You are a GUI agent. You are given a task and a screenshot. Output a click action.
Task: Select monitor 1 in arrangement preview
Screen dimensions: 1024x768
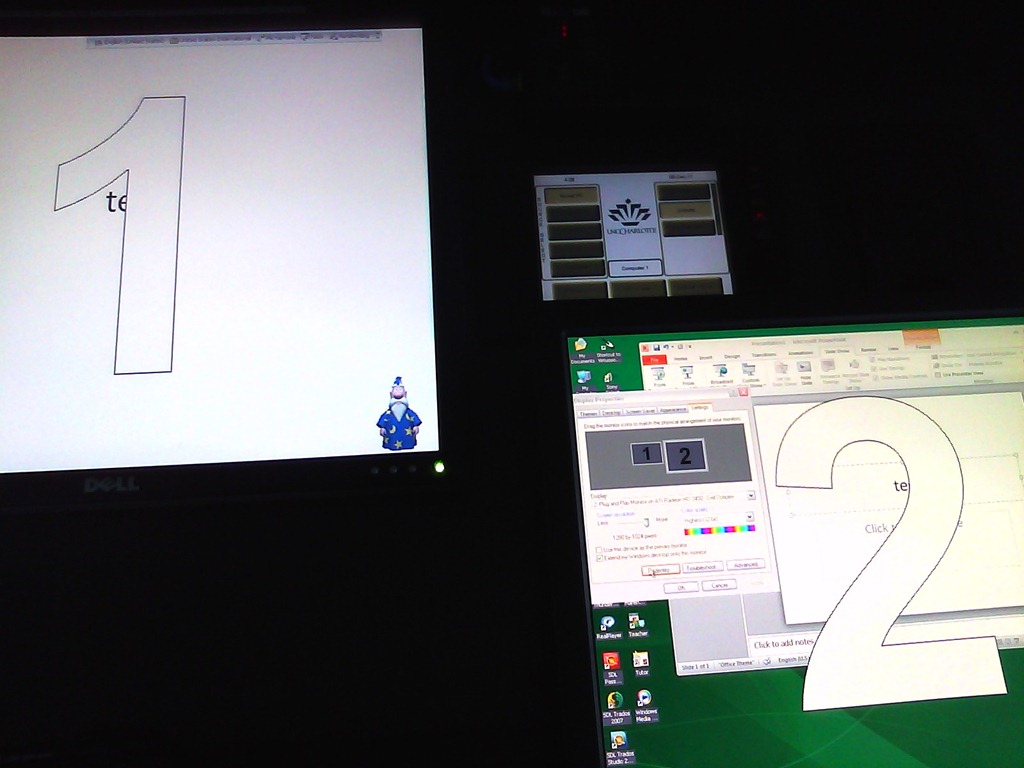tap(647, 454)
